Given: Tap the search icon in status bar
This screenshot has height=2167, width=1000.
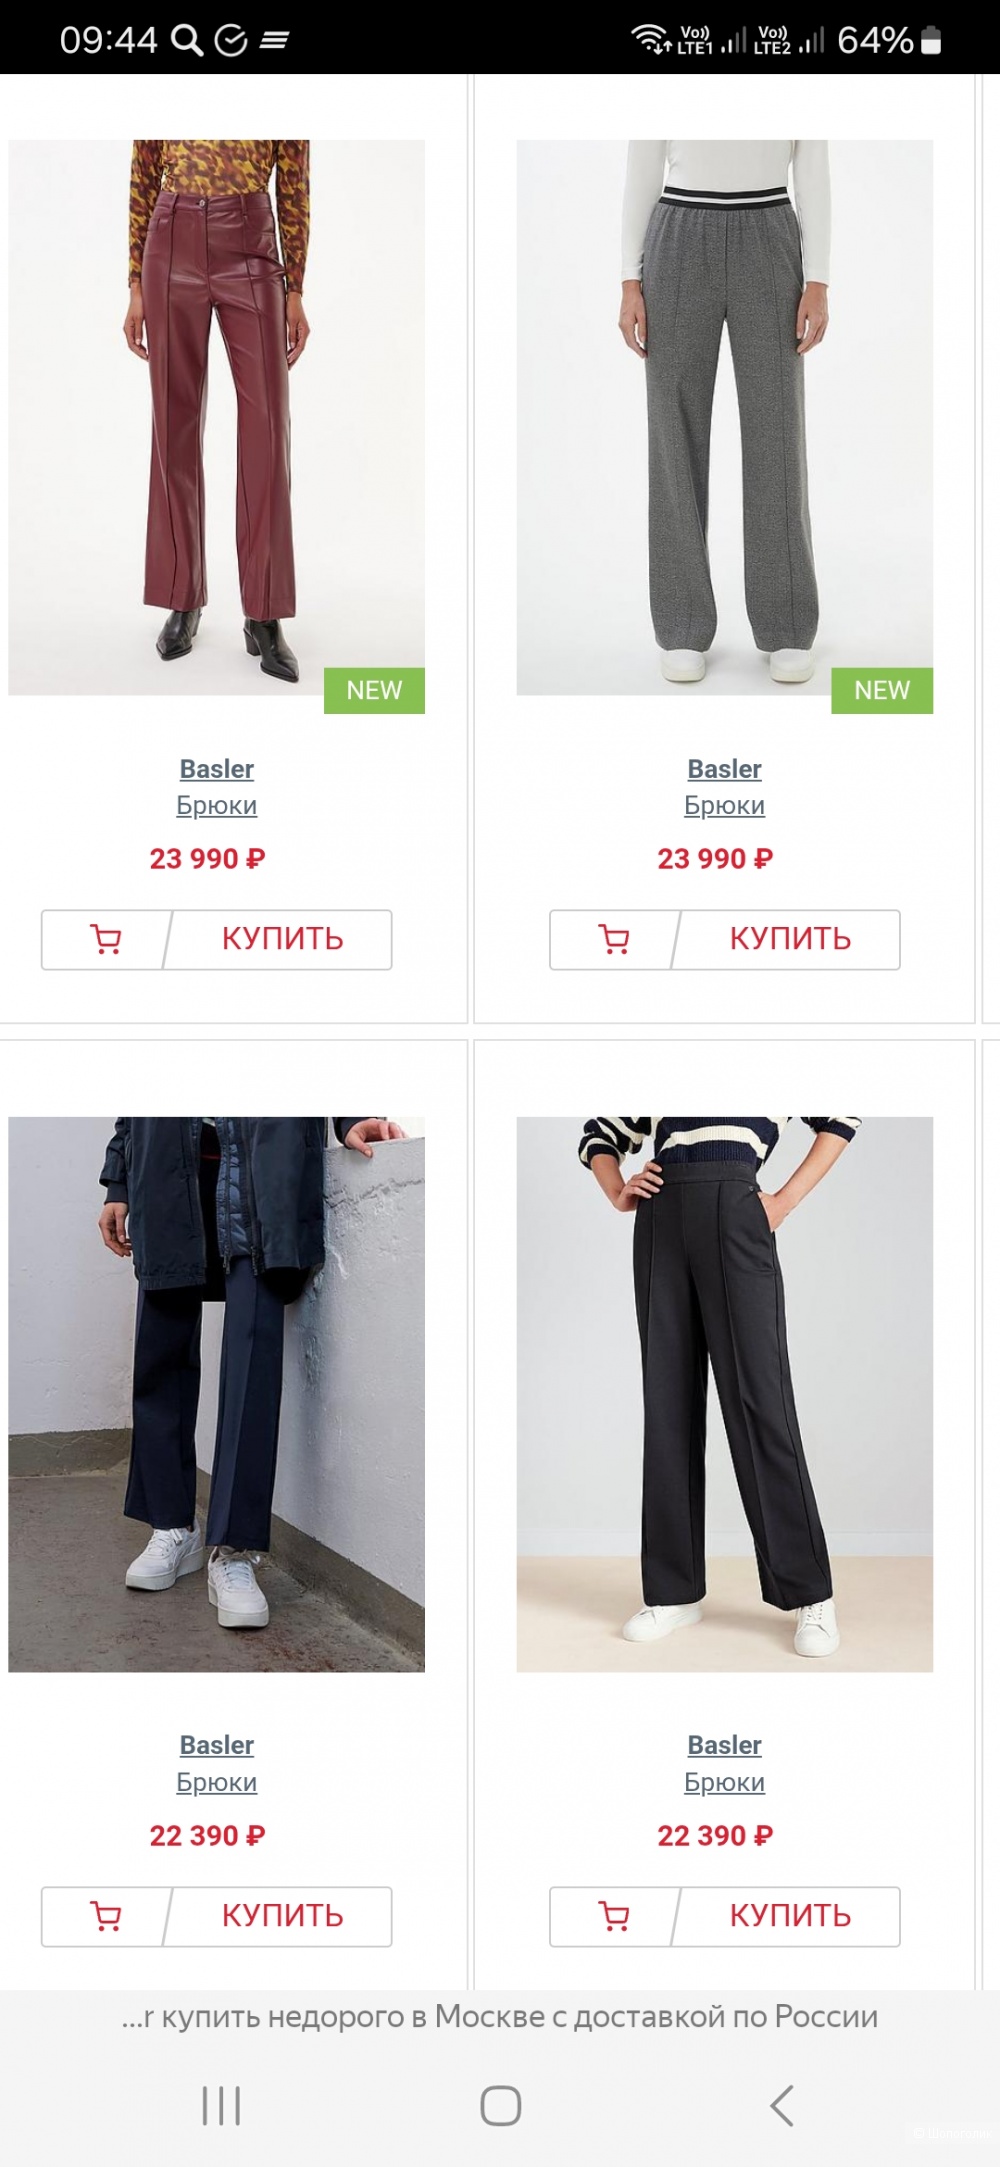Looking at the screenshot, I should [x=187, y=40].
